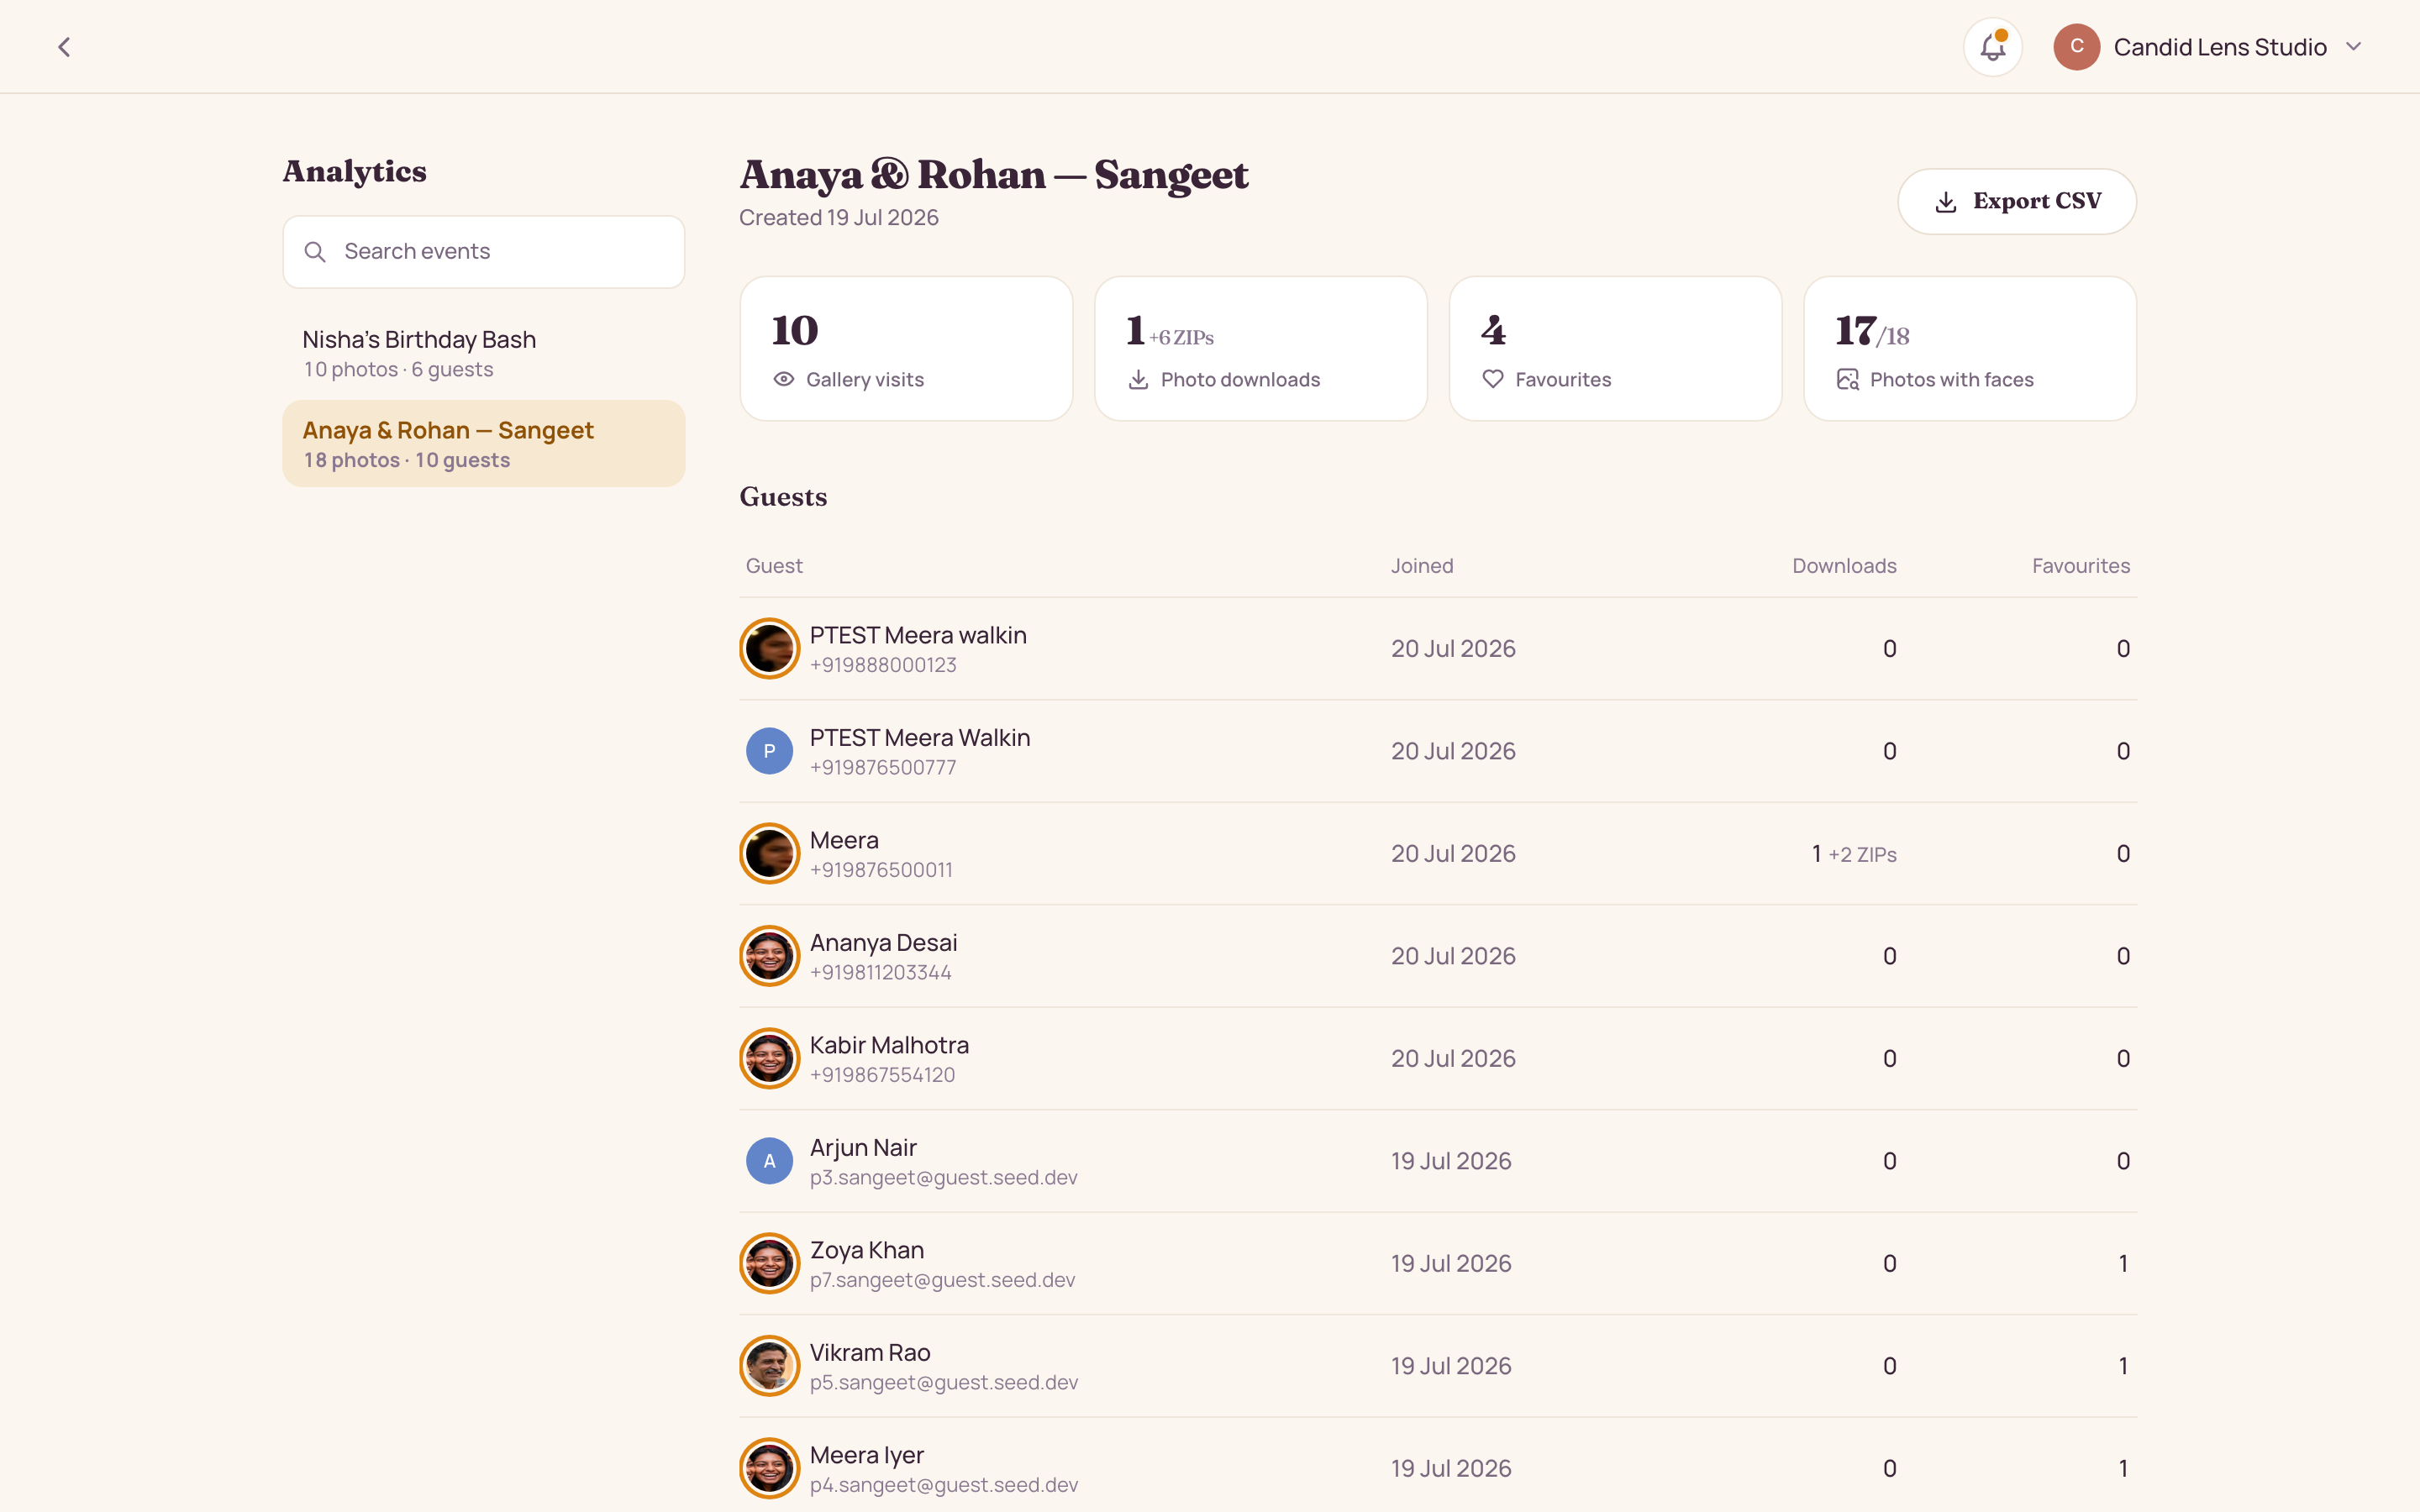
Task: Expand the Candid Lens Studio account dropdown
Action: point(2352,47)
